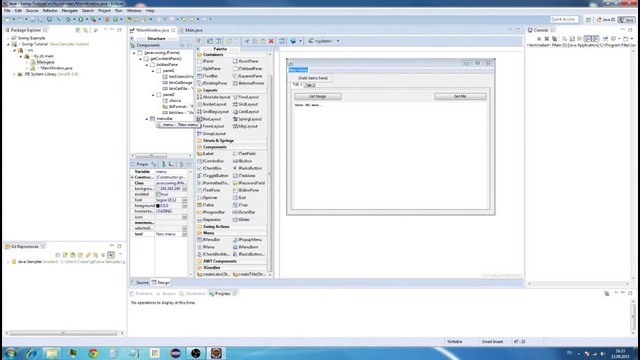Open background color property editor button
Viewport: 640px width, 360px height.
pos(184,189)
